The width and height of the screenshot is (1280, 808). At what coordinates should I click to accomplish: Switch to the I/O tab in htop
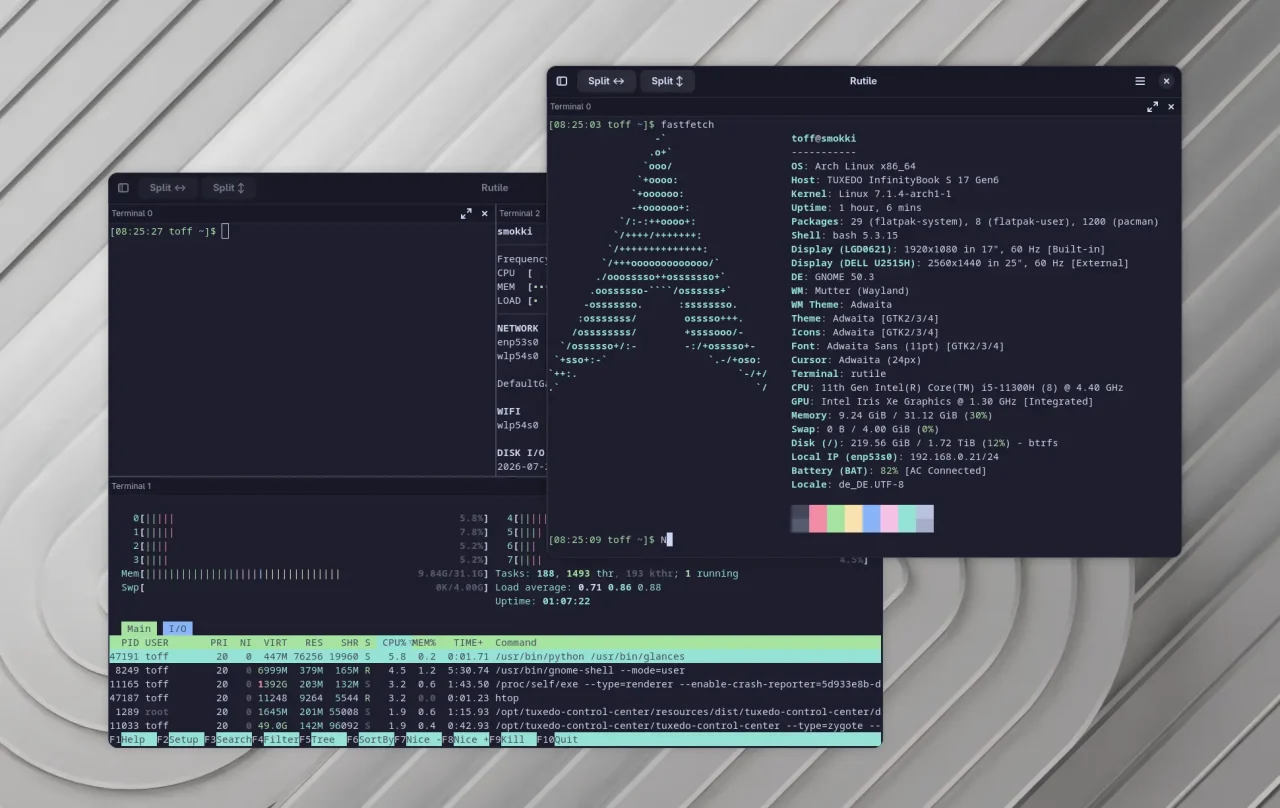177,629
